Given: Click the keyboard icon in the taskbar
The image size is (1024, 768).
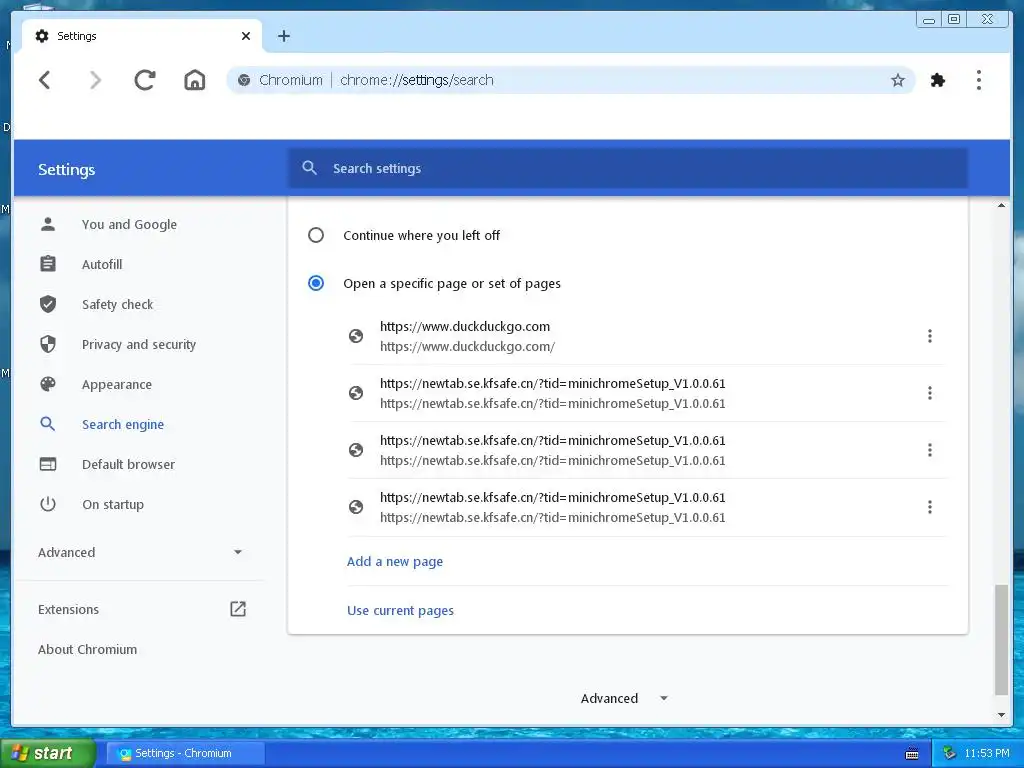Looking at the screenshot, I should 912,754.
